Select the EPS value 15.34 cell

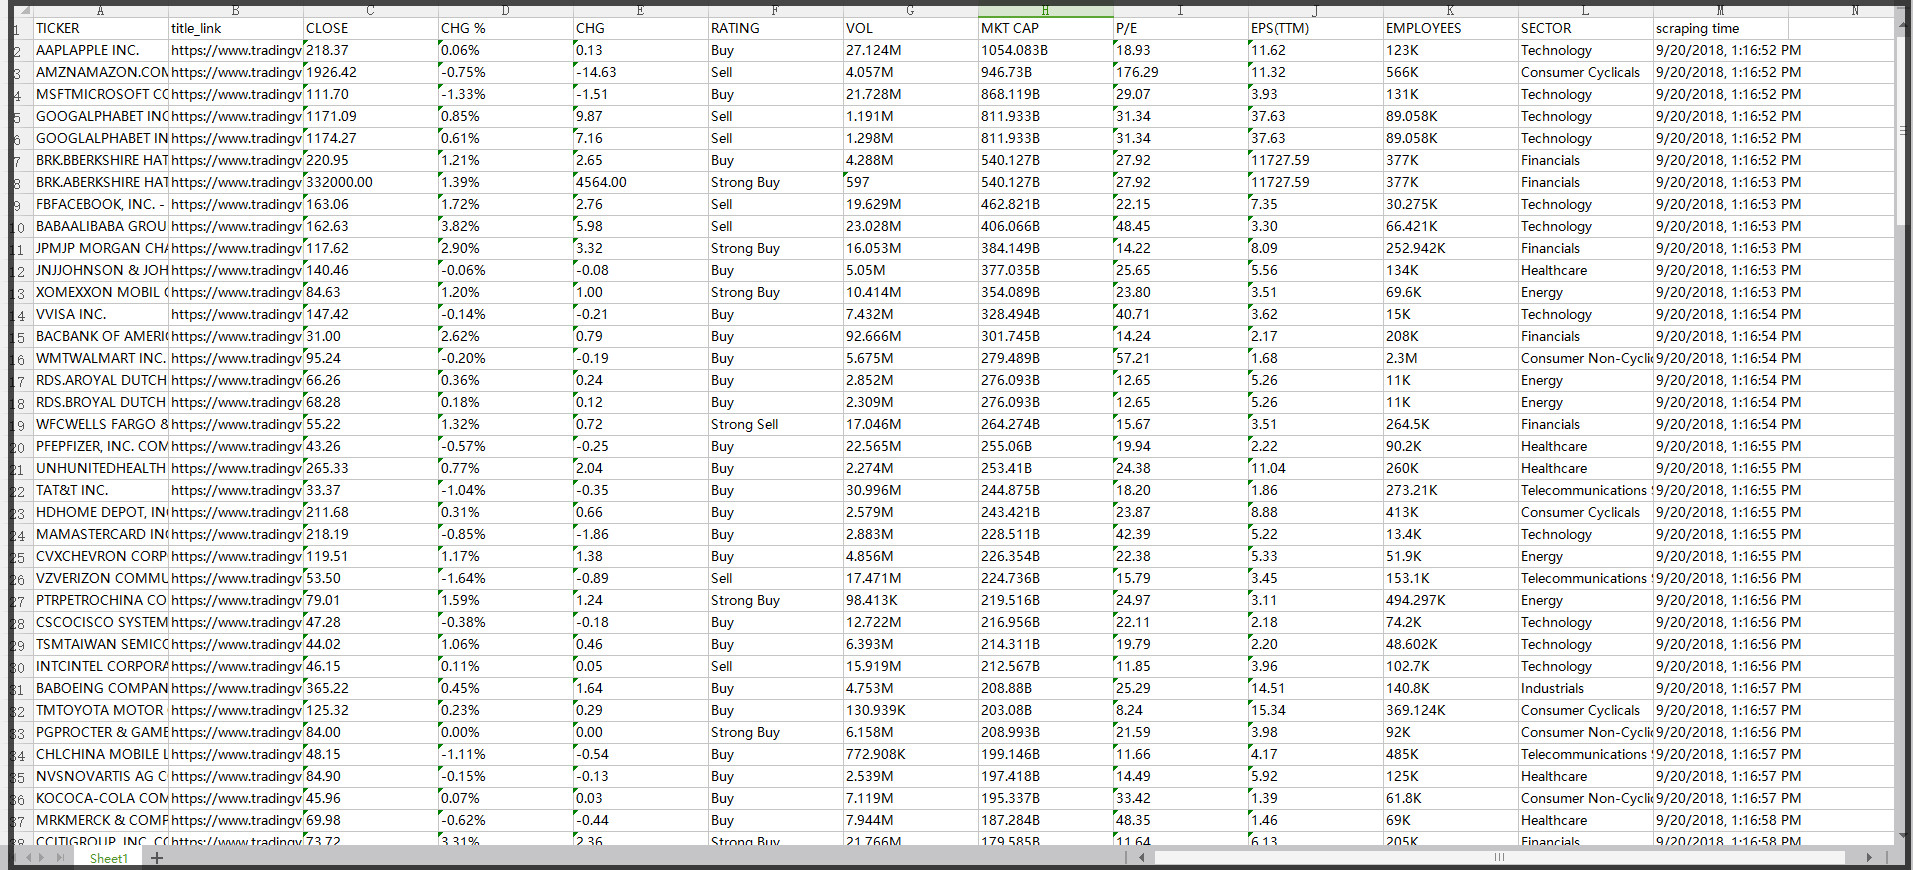1315,710
